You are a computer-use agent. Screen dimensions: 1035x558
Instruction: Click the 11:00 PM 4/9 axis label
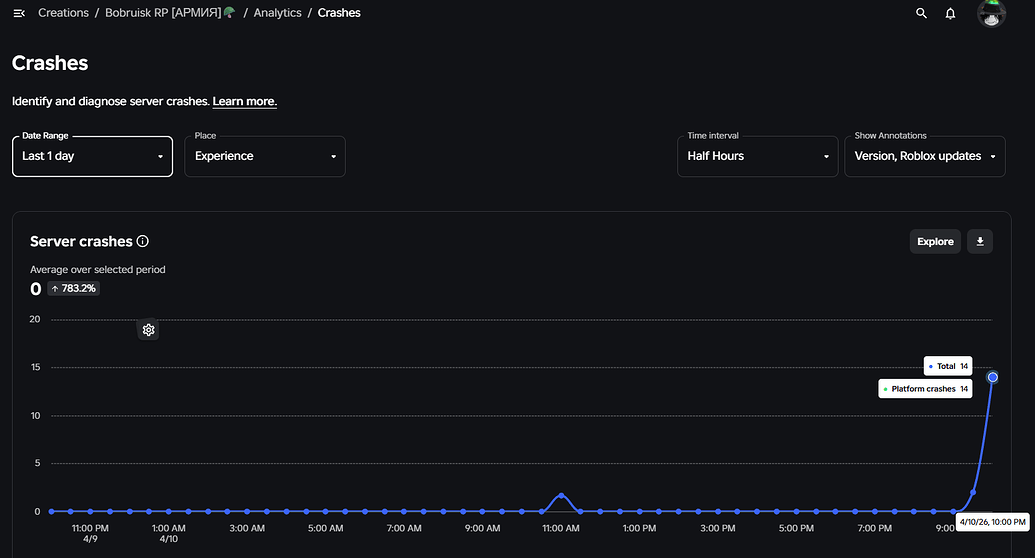(90, 534)
